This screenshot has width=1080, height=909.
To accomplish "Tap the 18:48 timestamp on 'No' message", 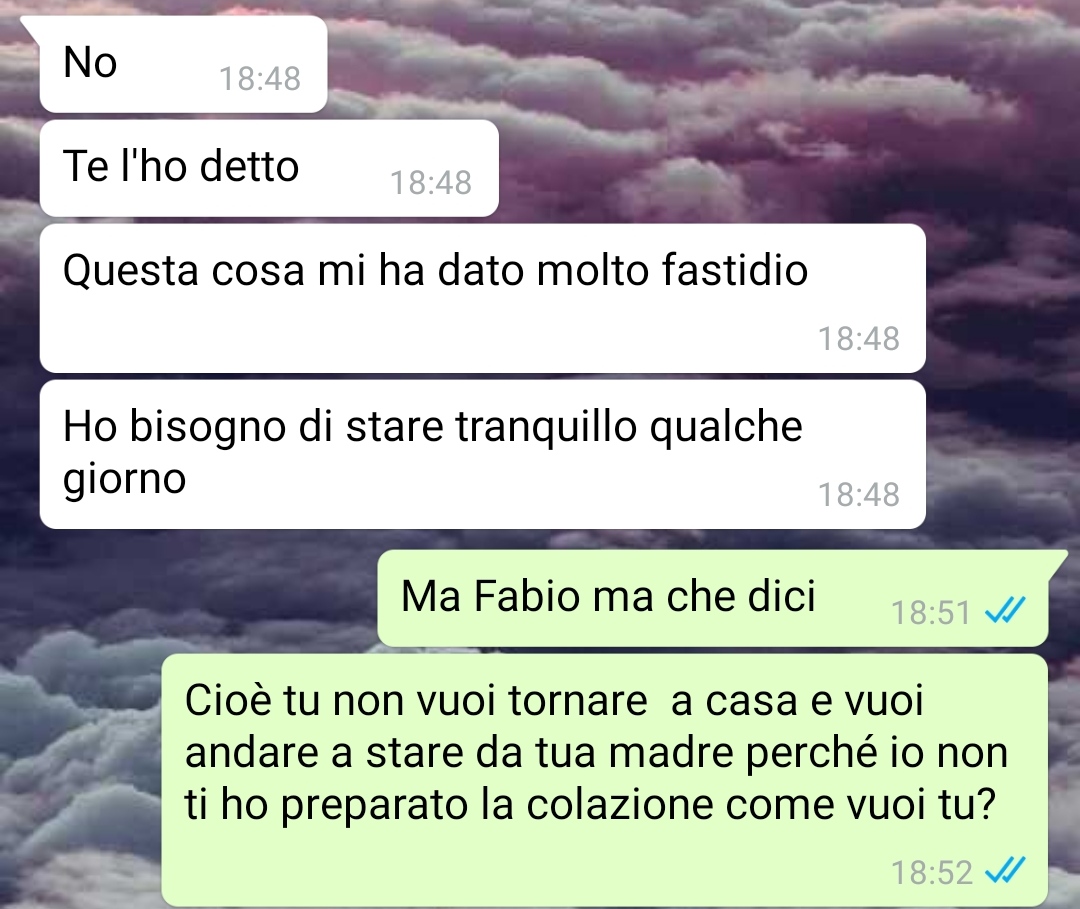I will tap(260, 79).
